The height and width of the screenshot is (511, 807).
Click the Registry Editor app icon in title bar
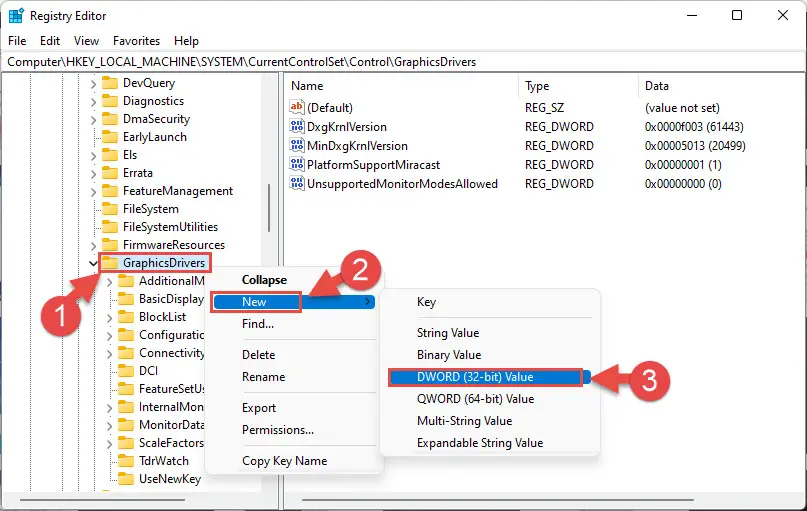(16, 15)
